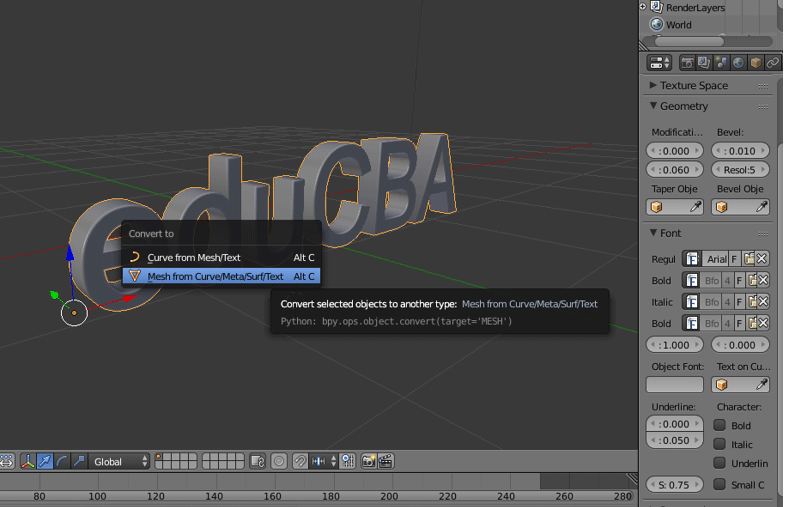Click the font size 1.000 field
This screenshot has width=786, height=507.
pos(675,345)
